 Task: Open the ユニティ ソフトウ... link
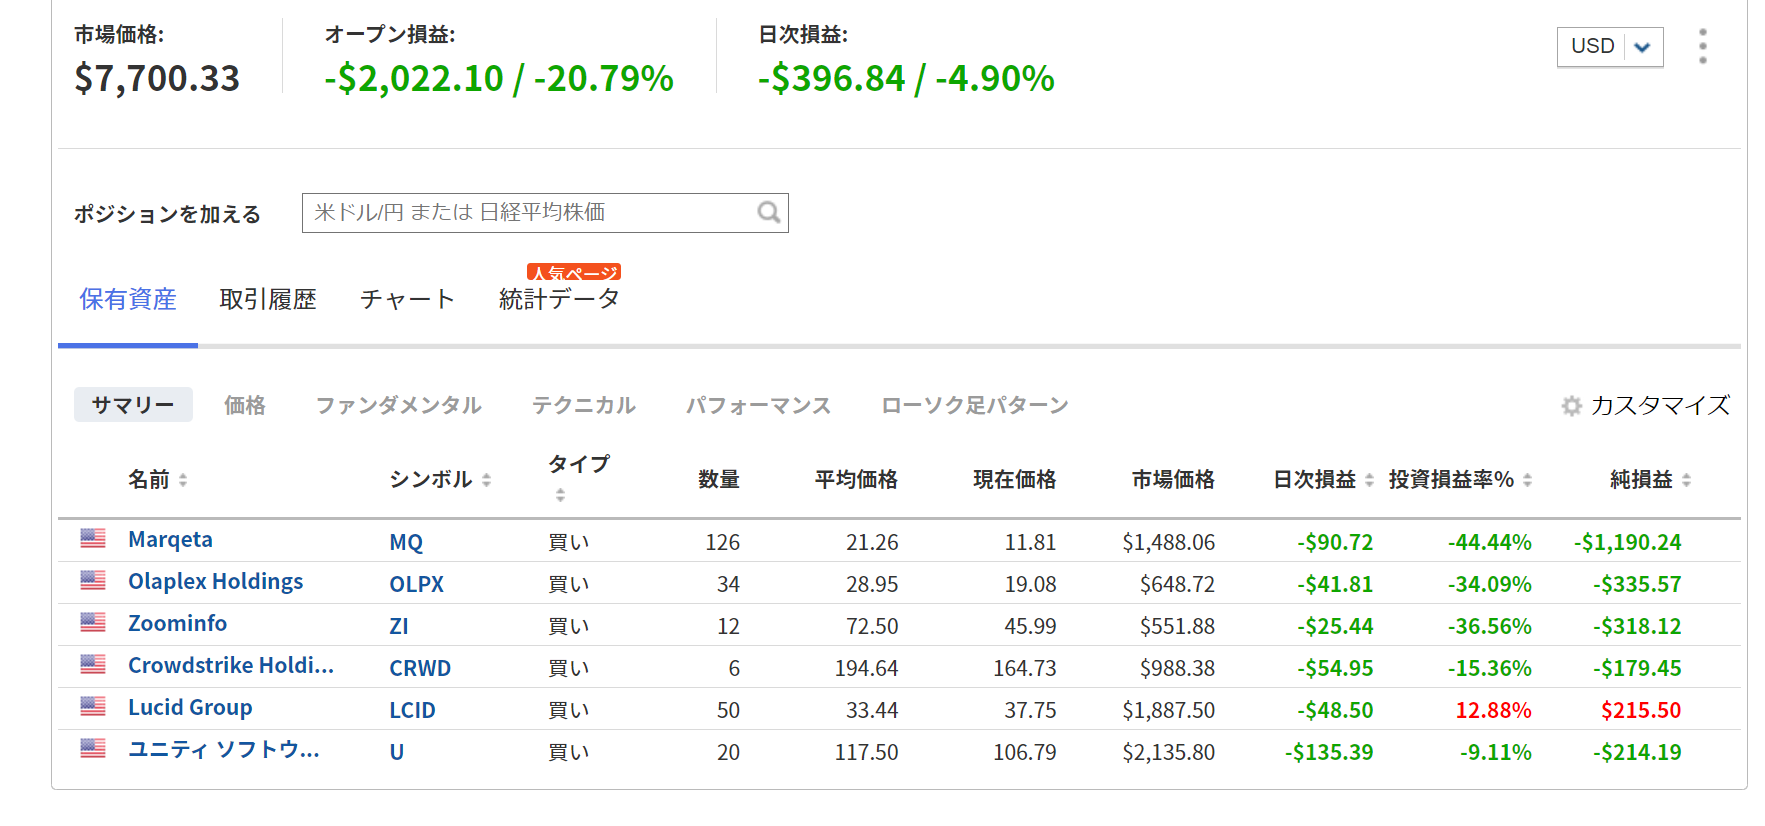click(x=224, y=749)
